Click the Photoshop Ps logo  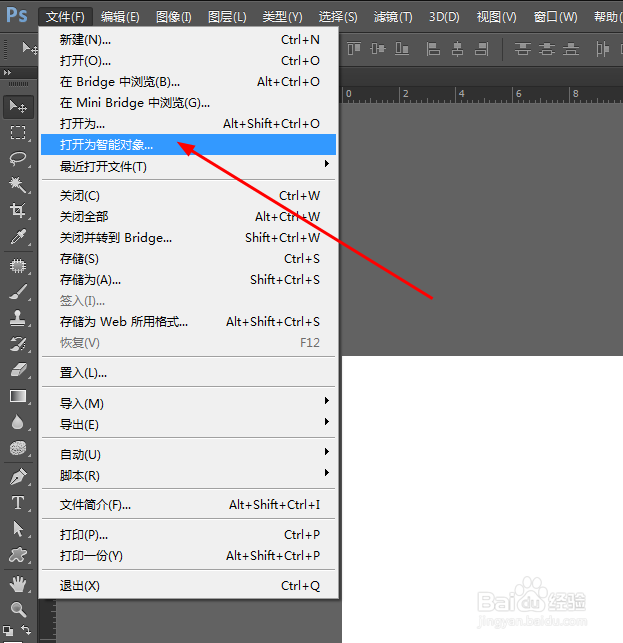(17, 15)
